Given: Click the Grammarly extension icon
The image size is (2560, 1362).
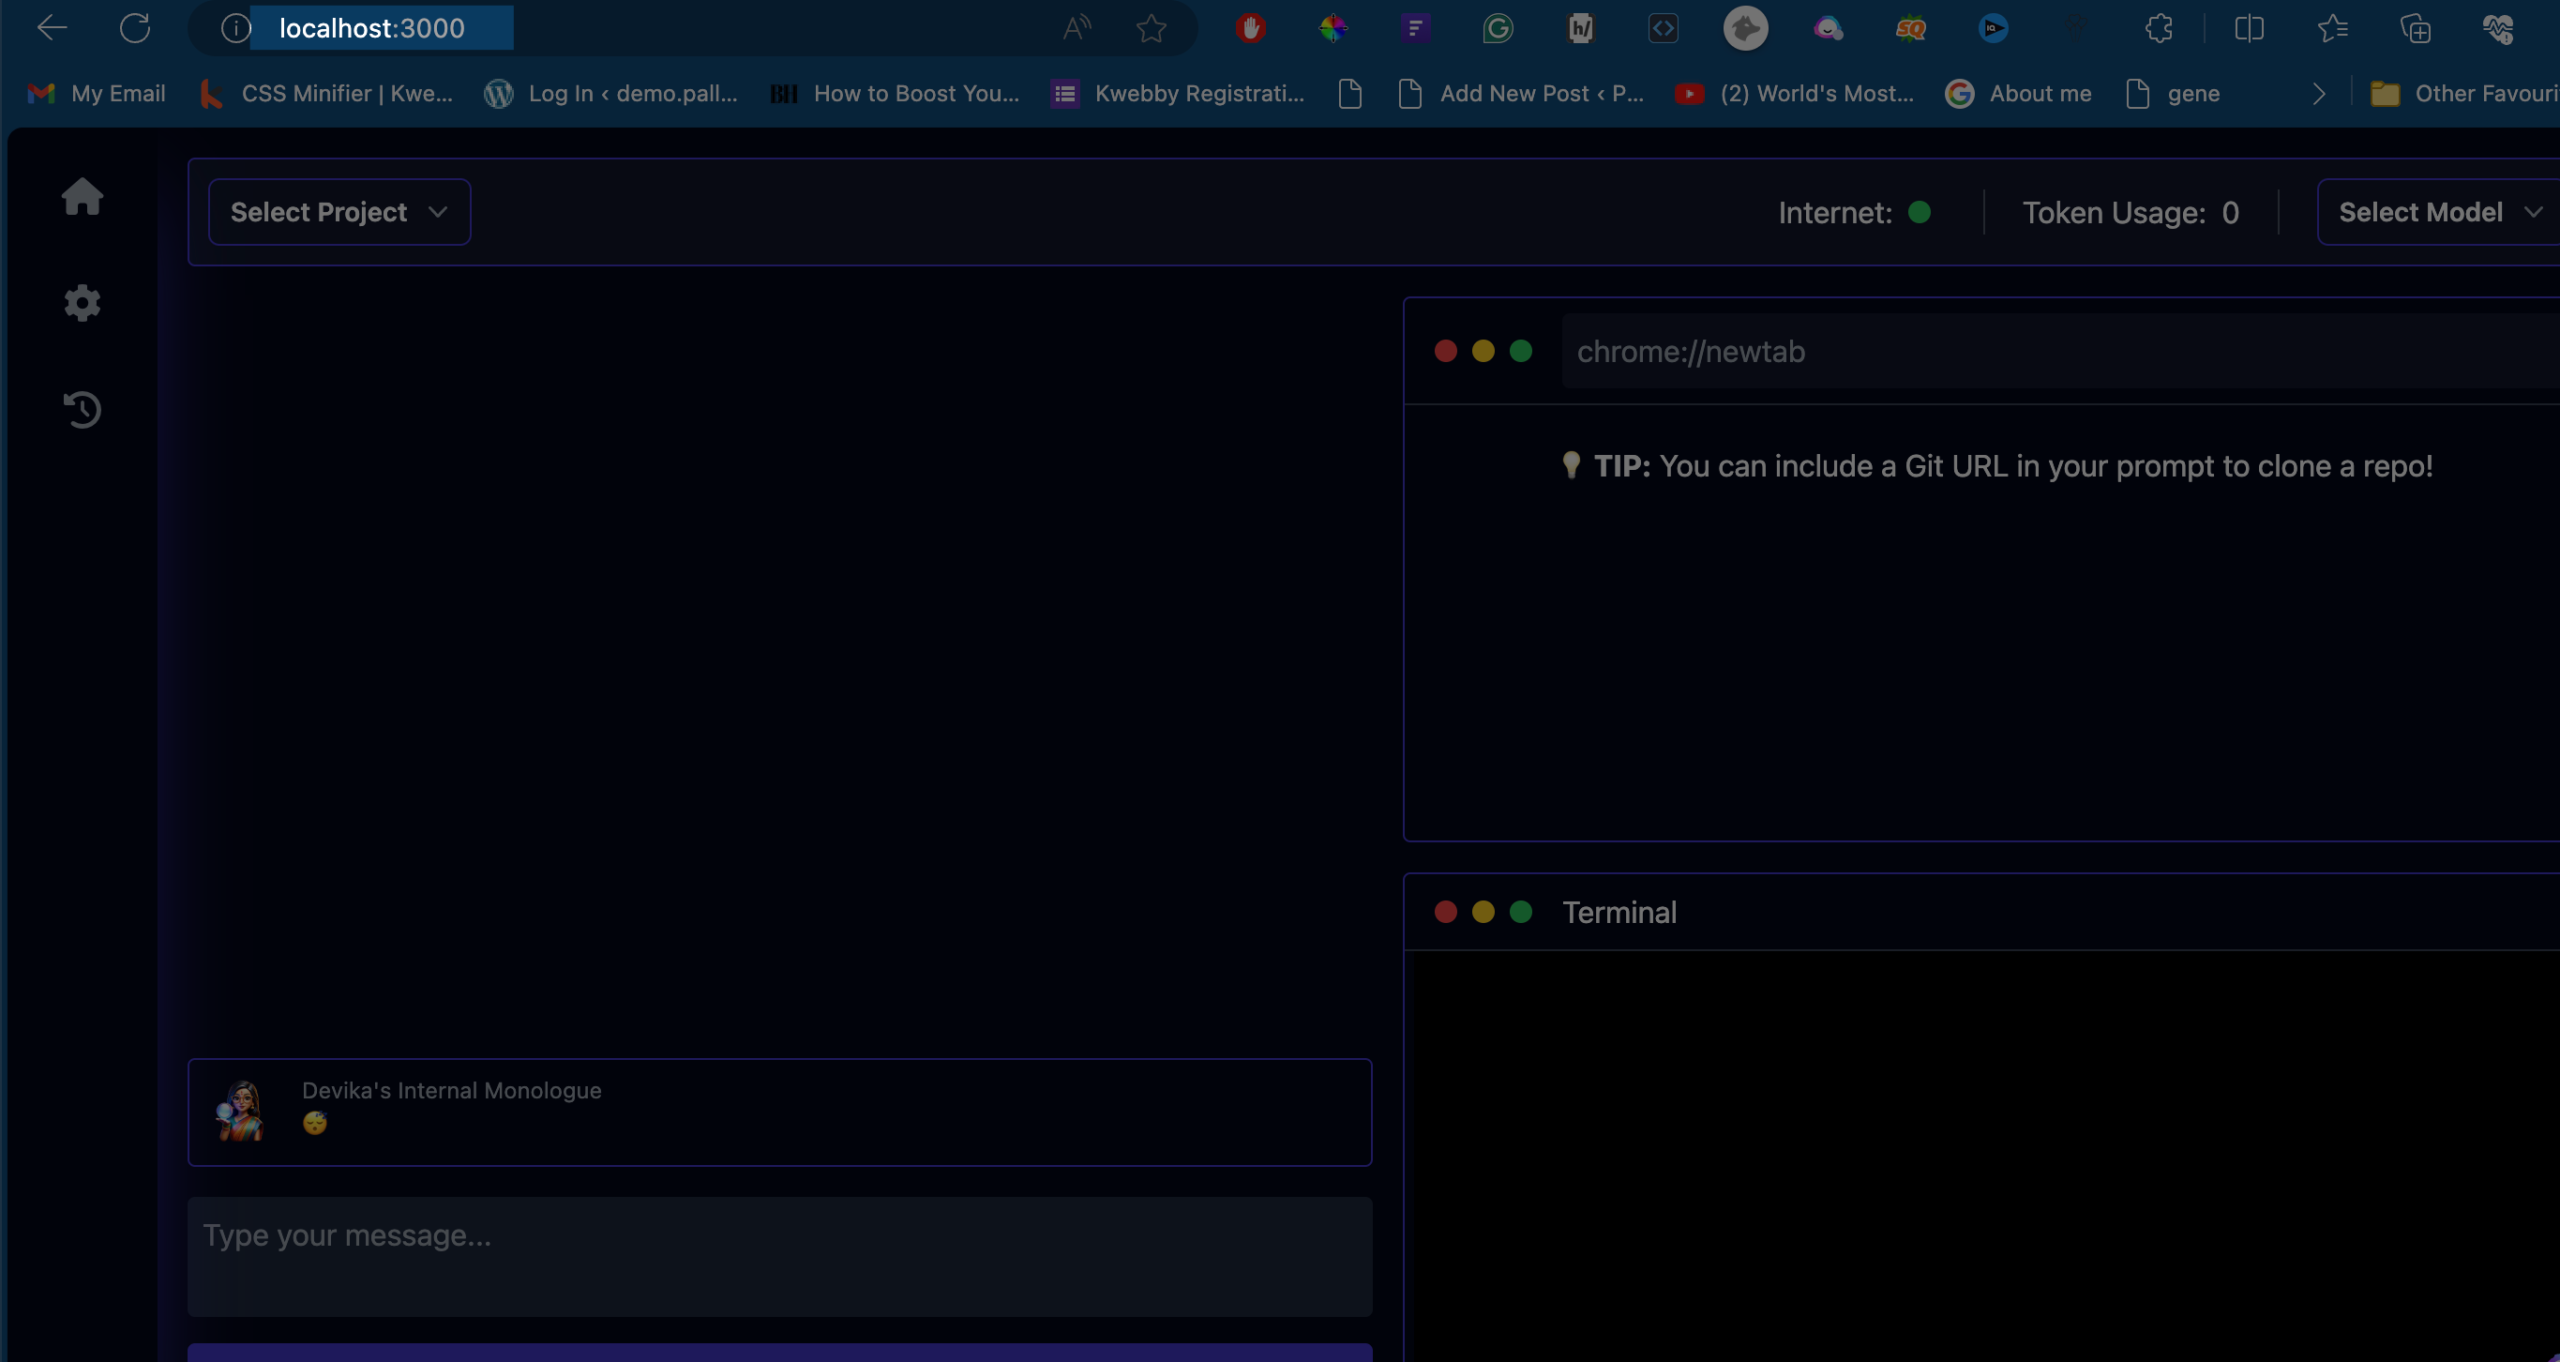Looking at the screenshot, I should click(x=1497, y=28).
